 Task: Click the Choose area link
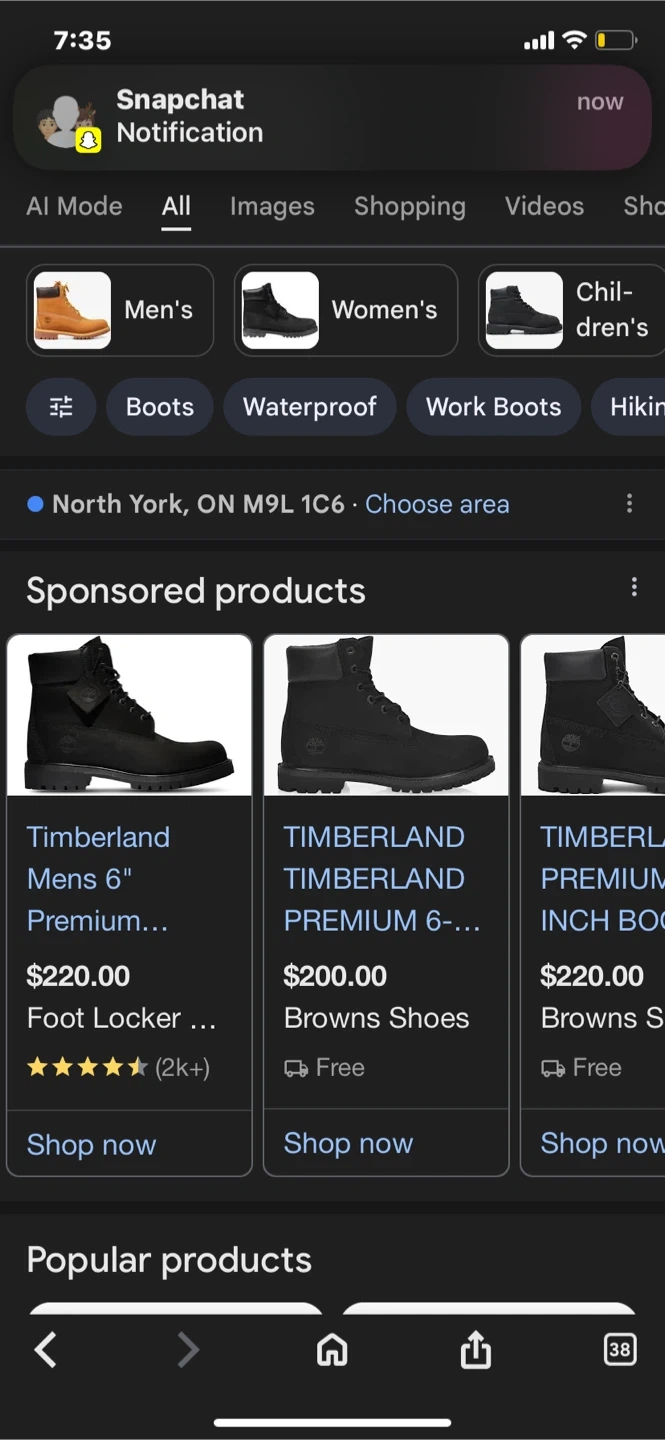point(437,504)
